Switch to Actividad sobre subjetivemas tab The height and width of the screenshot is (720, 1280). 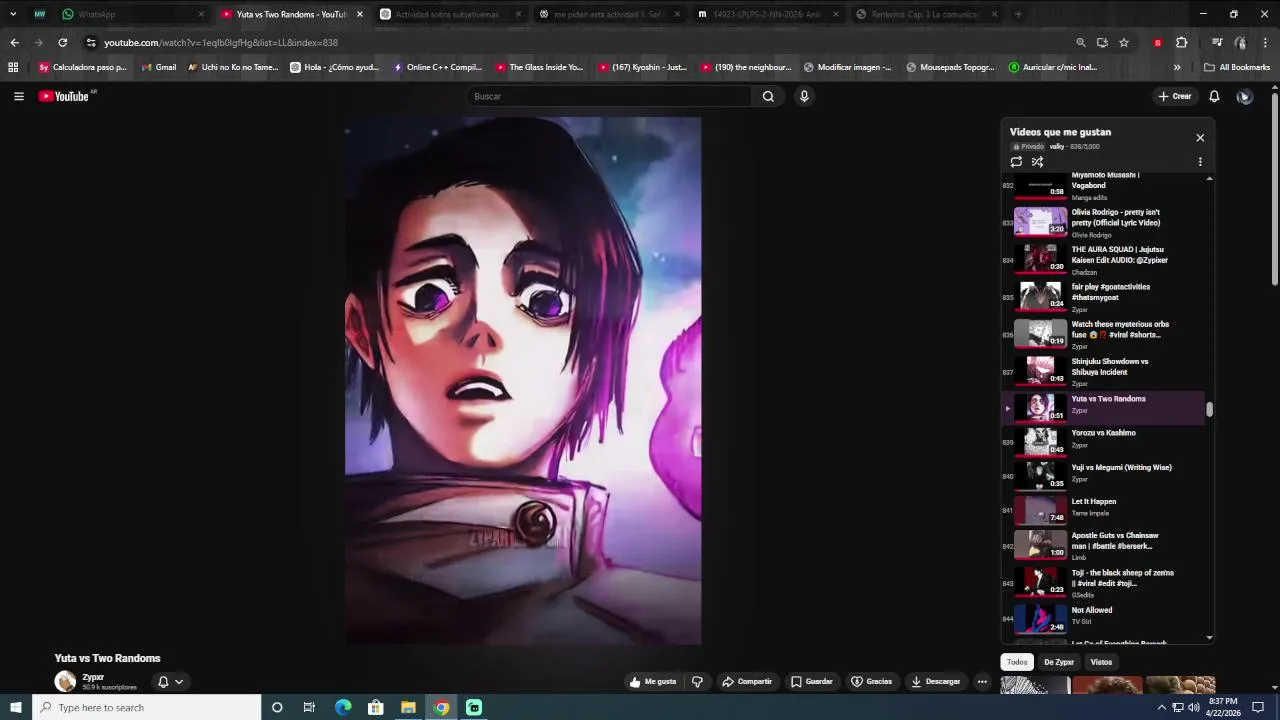coord(450,14)
